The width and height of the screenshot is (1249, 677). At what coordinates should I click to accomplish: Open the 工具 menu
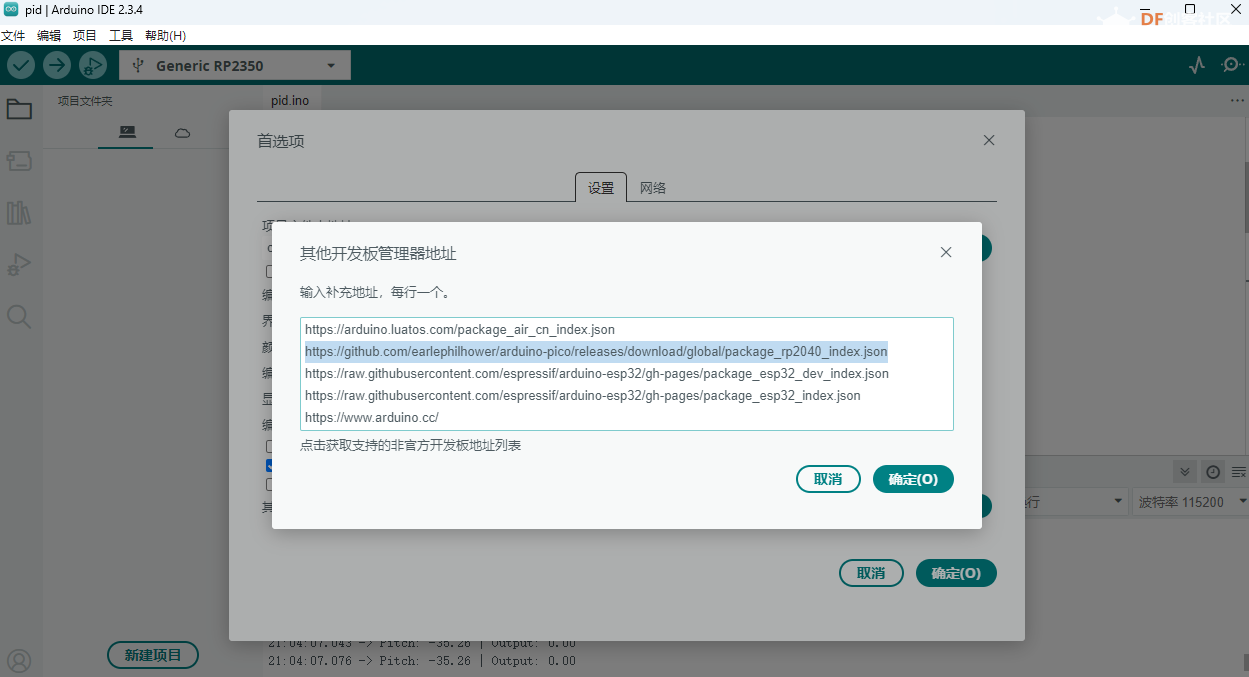coord(120,35)
